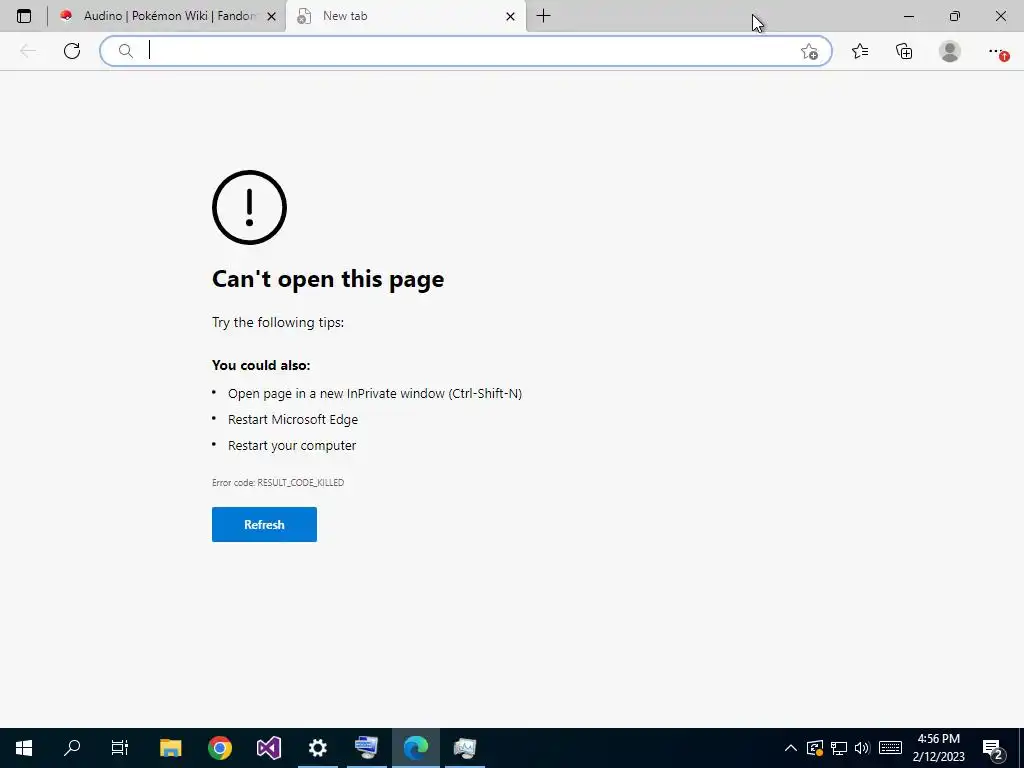The image size is (1024, 768).
Task: Click the 'Can't open this page' heading
Action: pos(328,279)
